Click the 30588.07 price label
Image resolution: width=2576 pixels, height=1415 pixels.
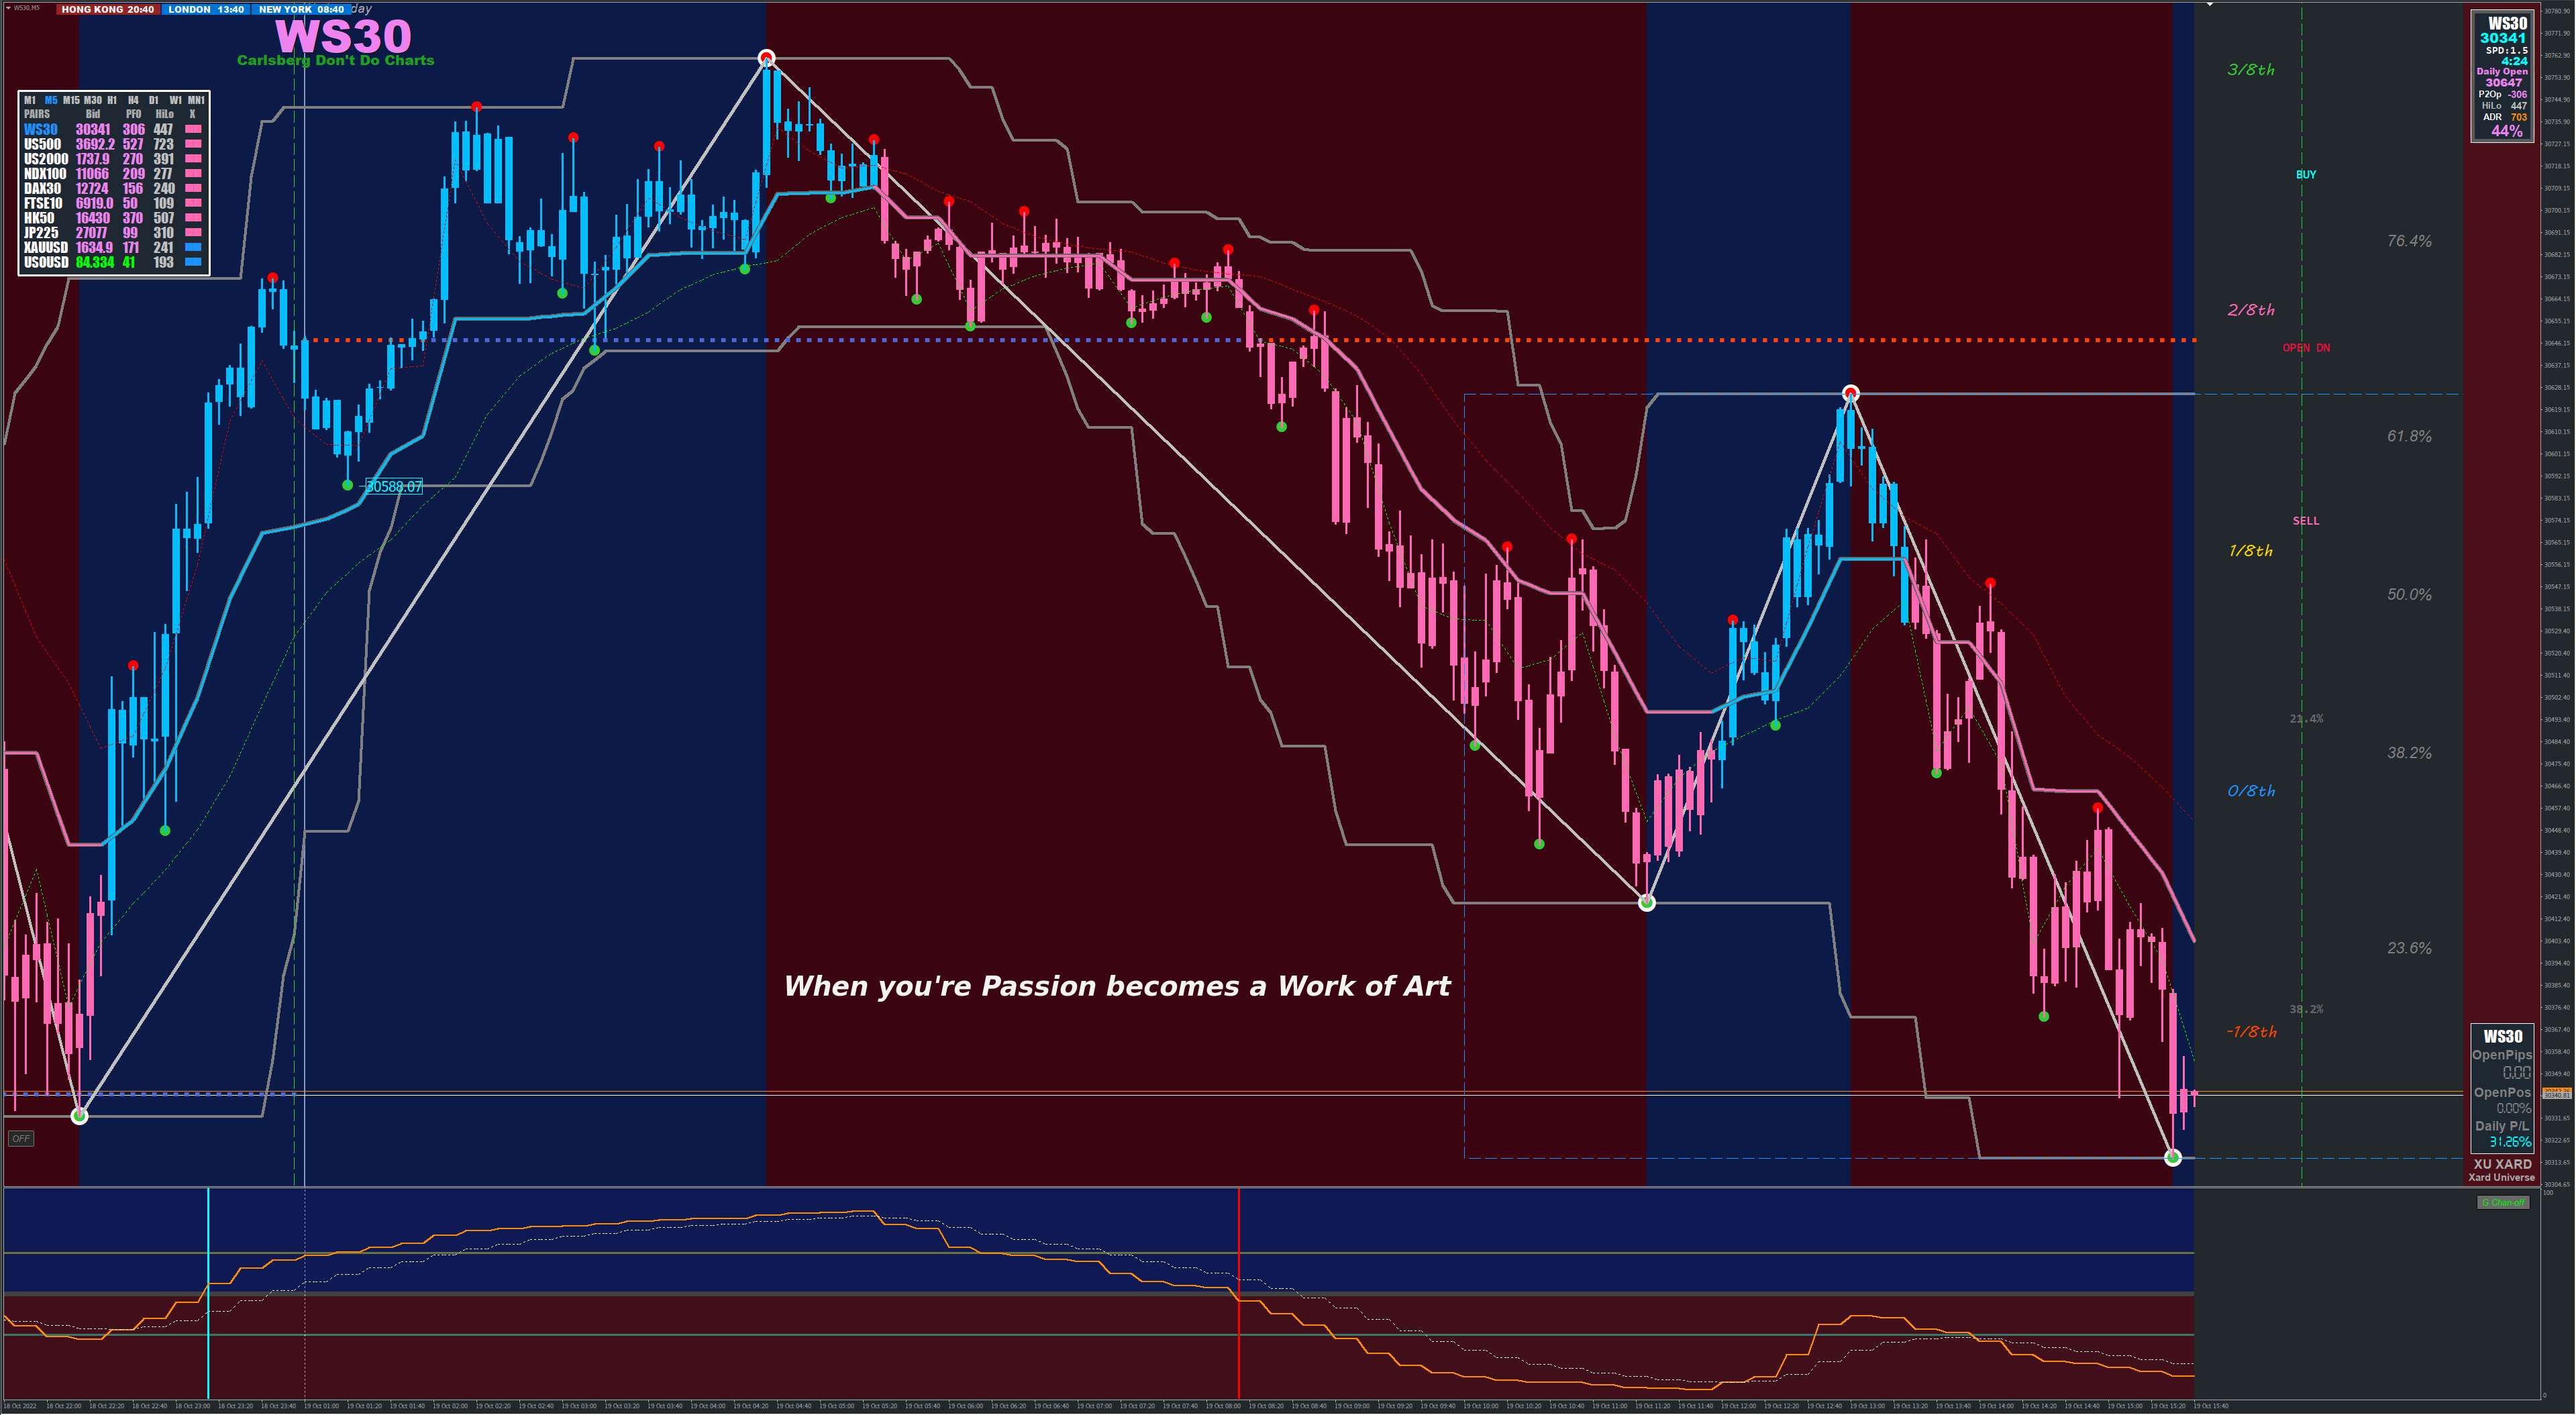pyautogui.click(x=394, y=487)
